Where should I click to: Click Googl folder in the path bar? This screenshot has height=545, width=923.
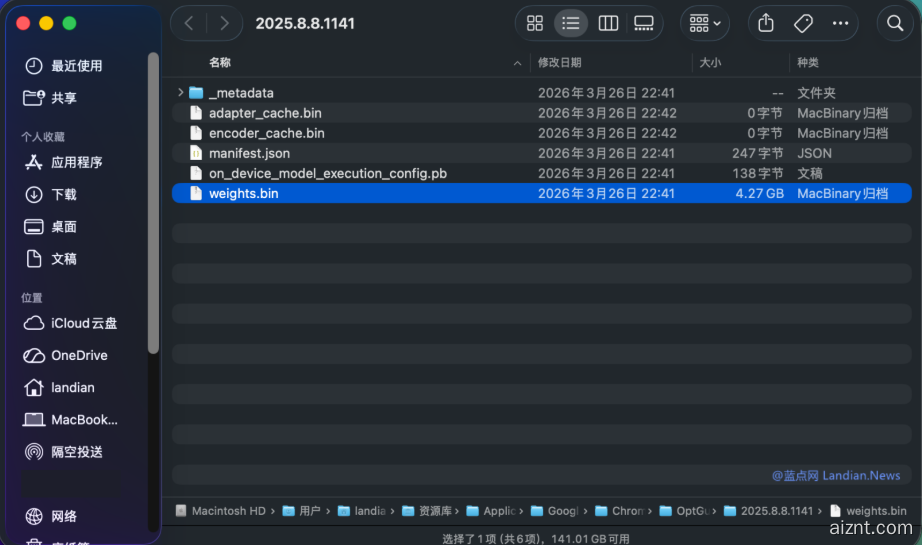[x=555, y=511]
